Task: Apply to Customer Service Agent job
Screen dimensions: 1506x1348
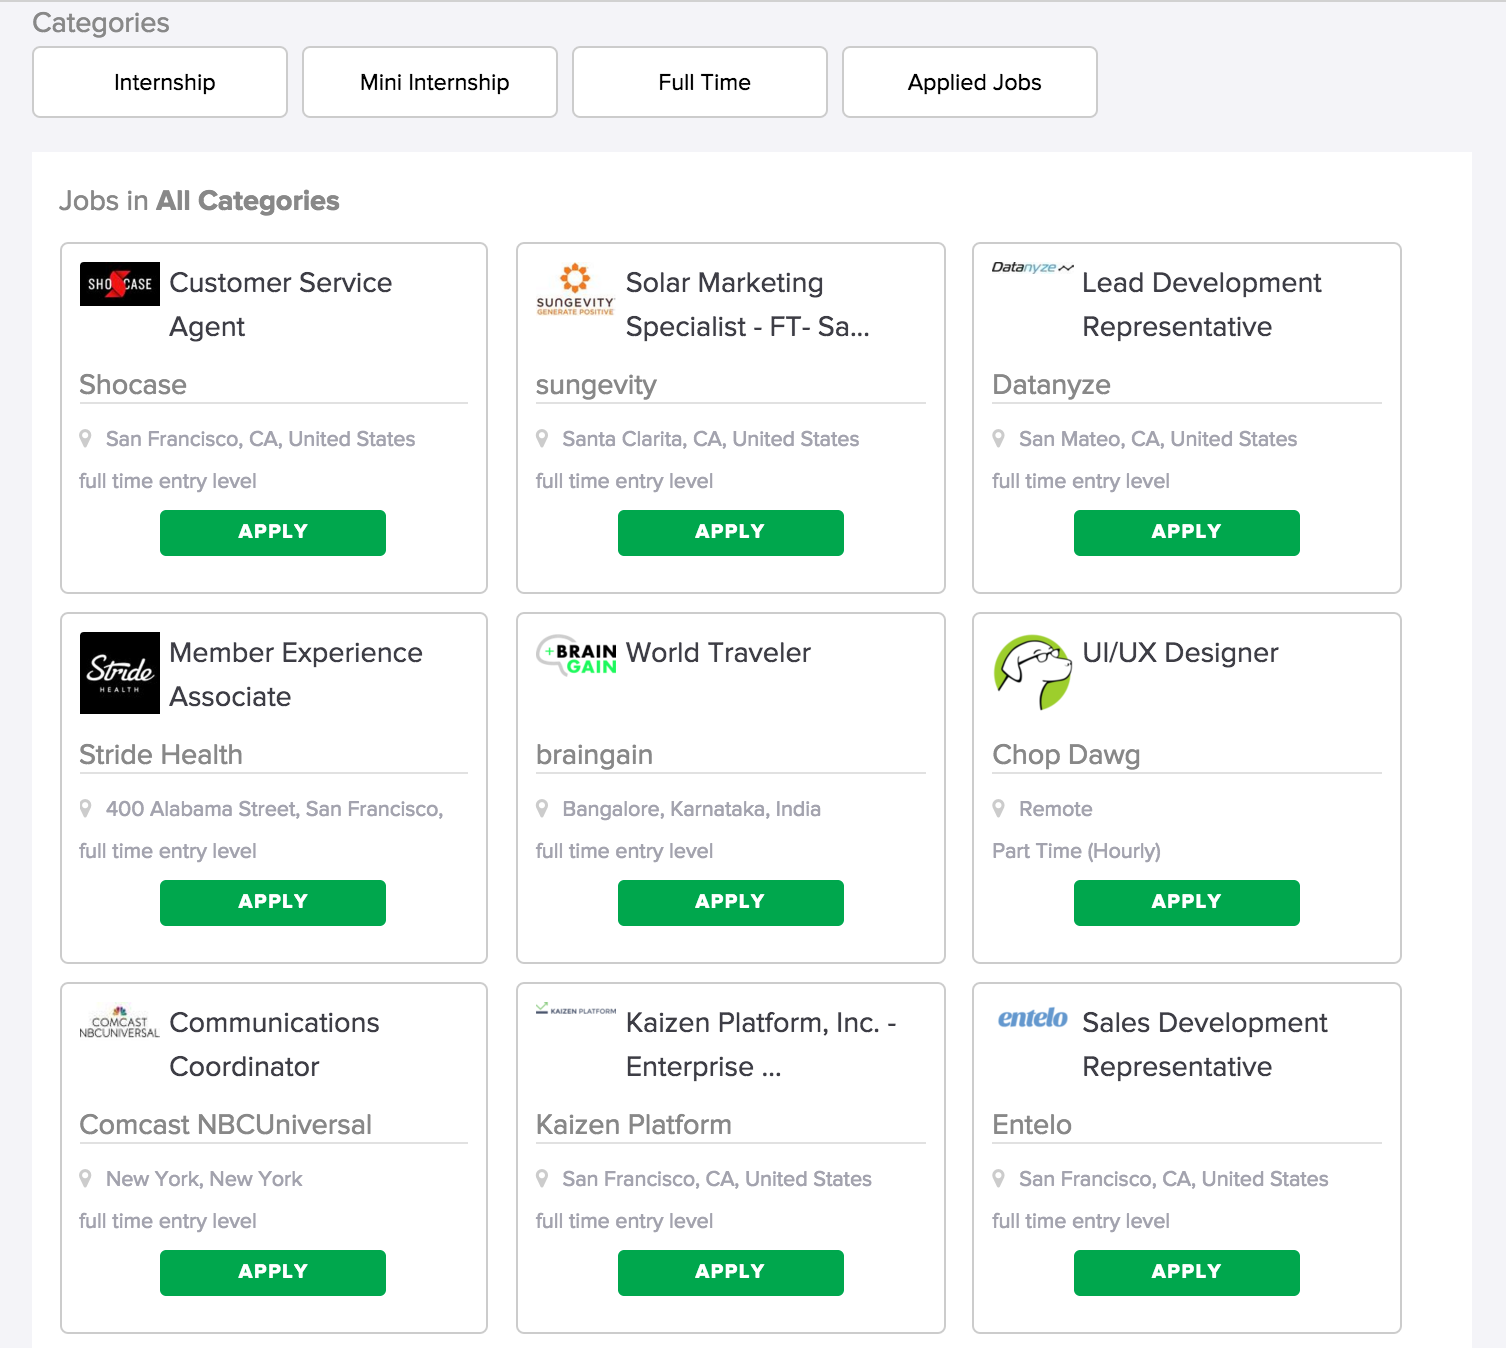Action: pos(273,533)
